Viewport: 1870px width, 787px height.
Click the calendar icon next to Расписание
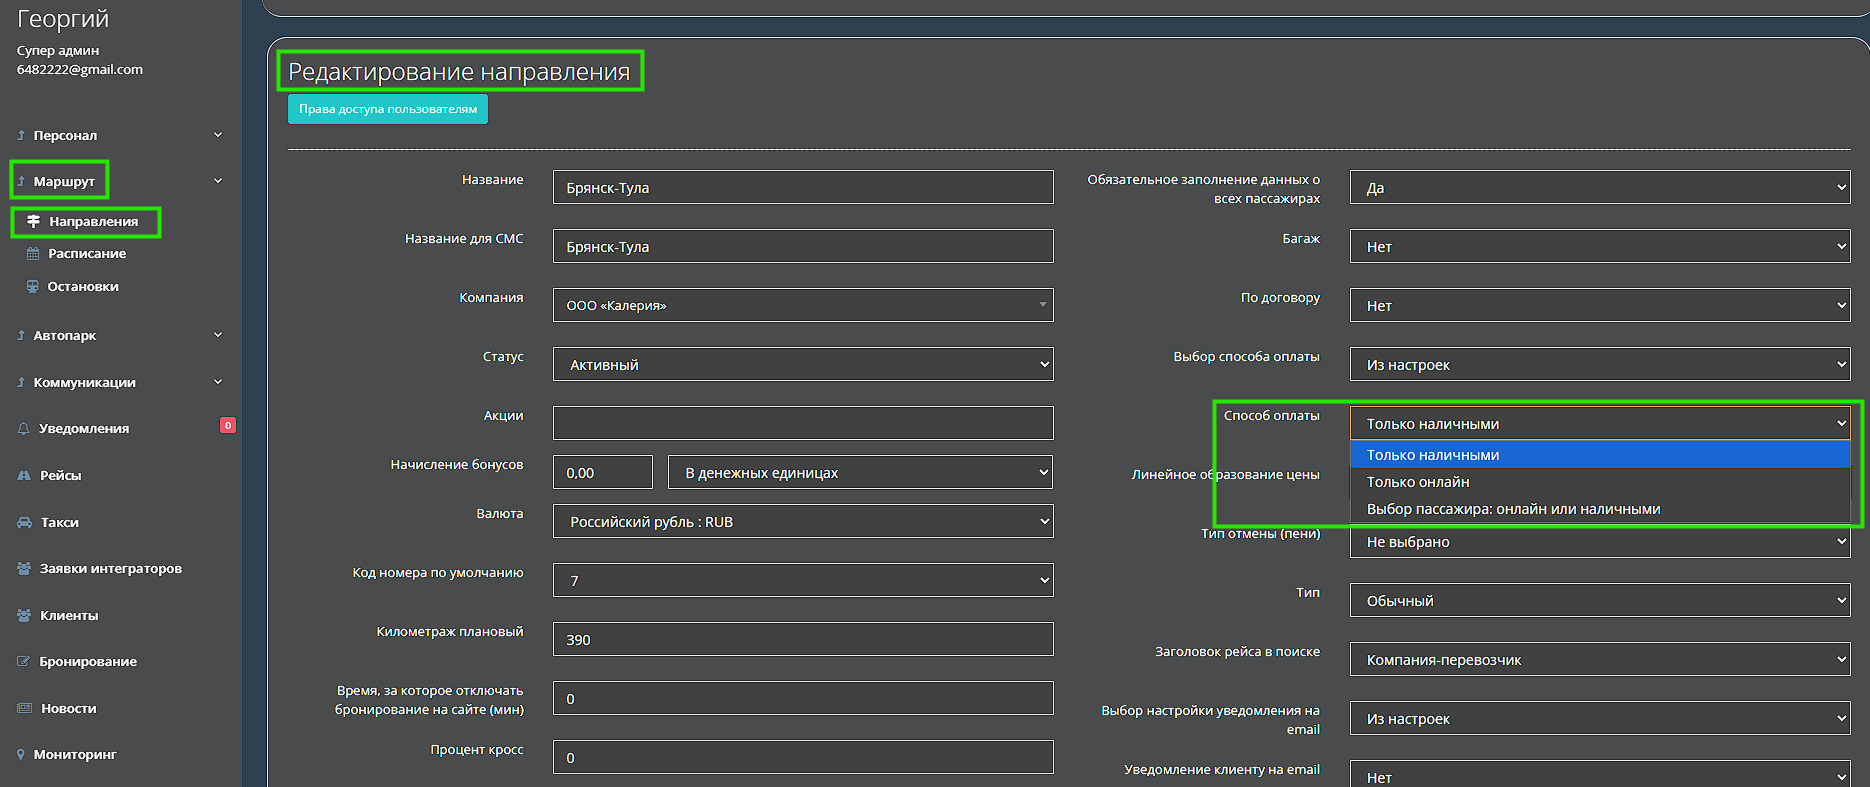point(33,254)
